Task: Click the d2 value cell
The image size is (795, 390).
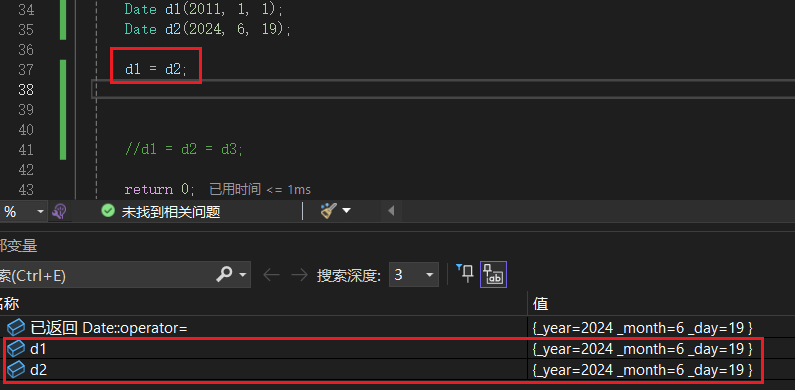Action: (642, 370)
